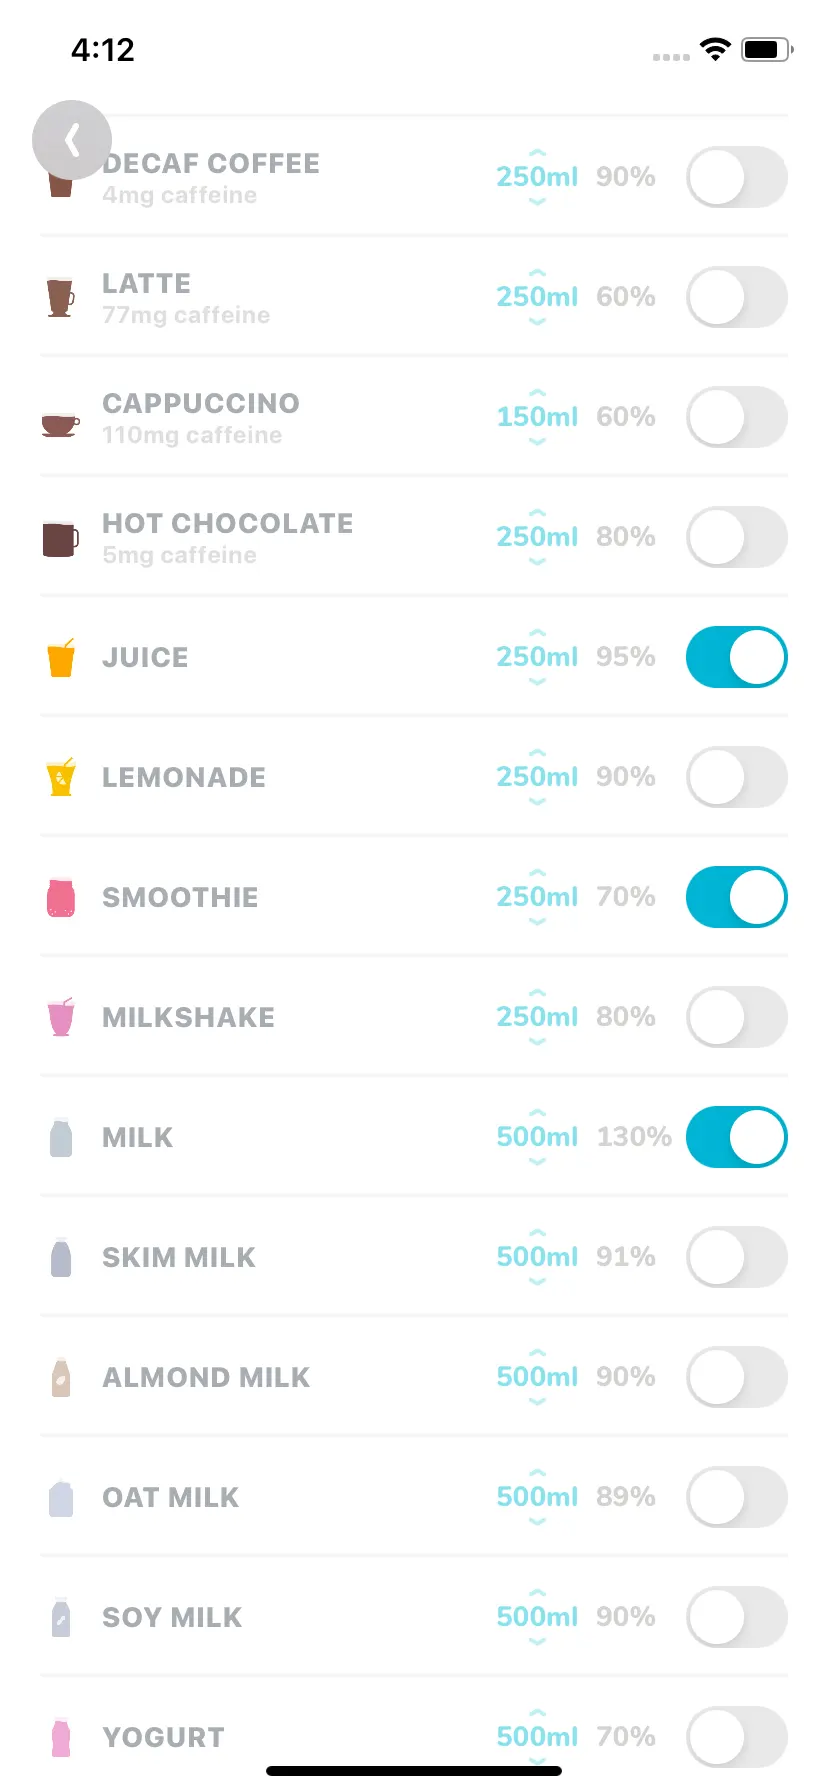This screenshot has width=828, height=1792.
Task: Select the Hot Chocolate drink name
Action: pyautogui.click(x=228, y=523)
